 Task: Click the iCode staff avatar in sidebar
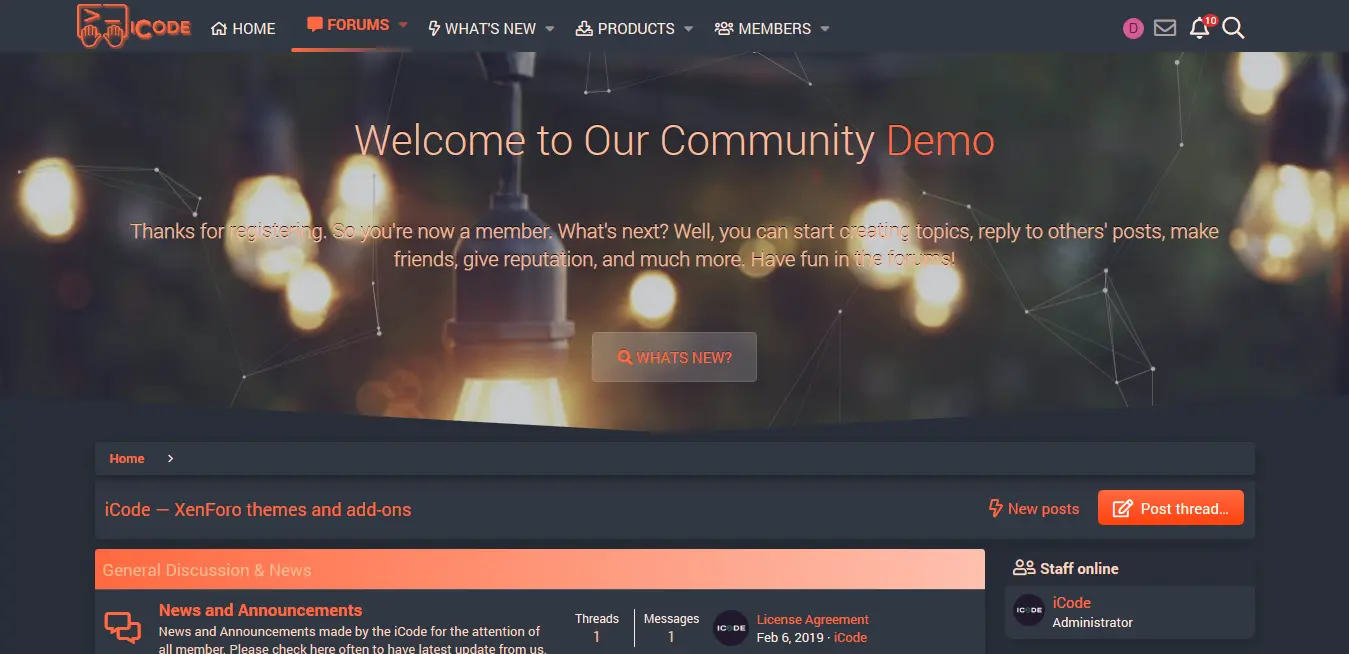pyautogui.click(x=1029, y=610)
